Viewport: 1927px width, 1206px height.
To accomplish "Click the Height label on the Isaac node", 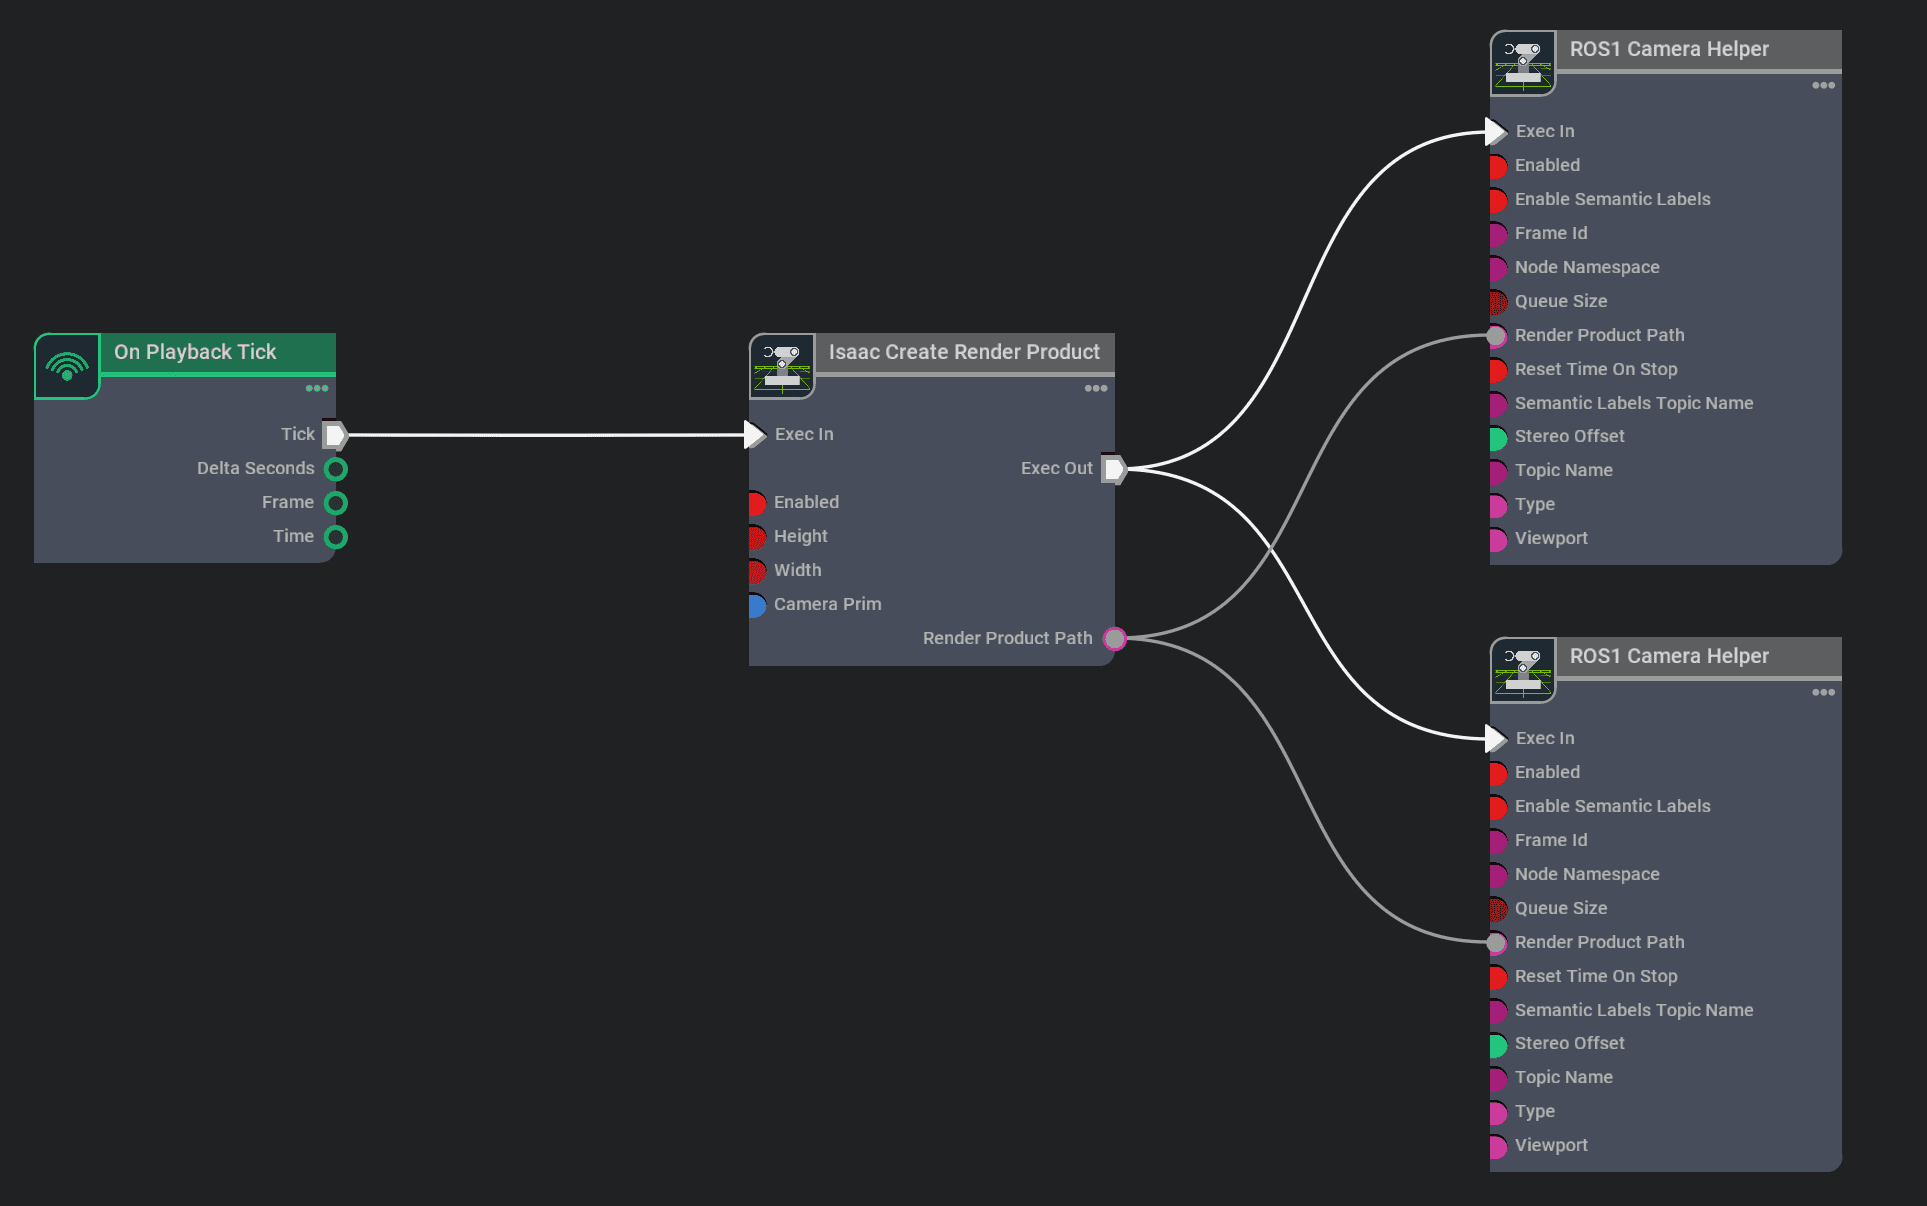I will point(800,536).
